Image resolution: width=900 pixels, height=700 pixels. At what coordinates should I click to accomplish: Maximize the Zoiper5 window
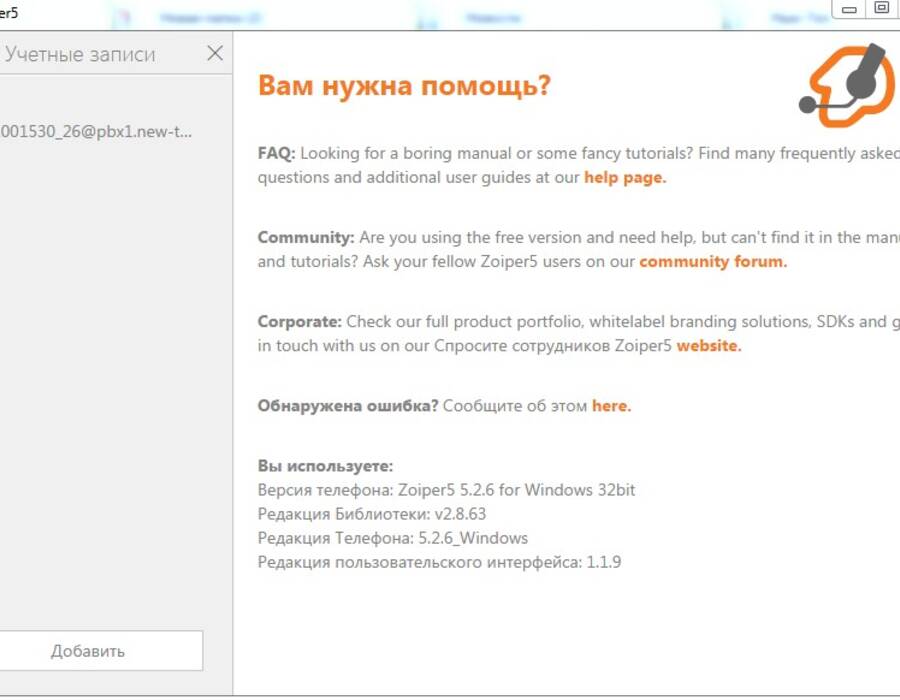882,8
